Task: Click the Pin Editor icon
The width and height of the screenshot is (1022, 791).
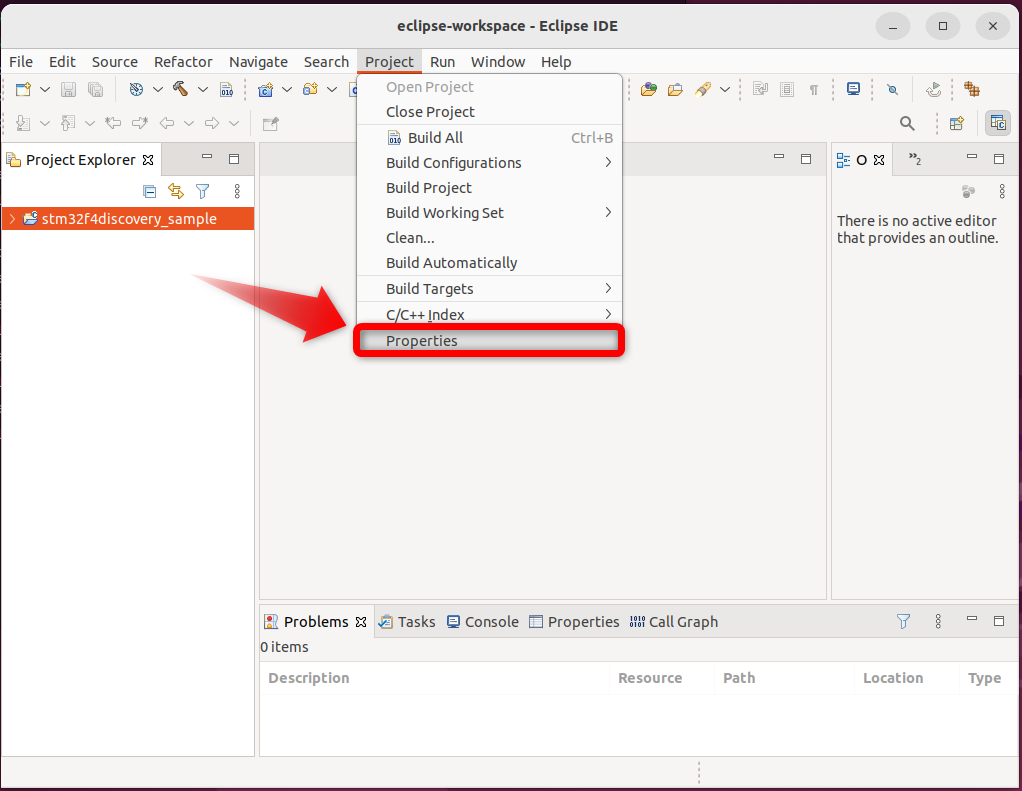Action: coord(270,123)
